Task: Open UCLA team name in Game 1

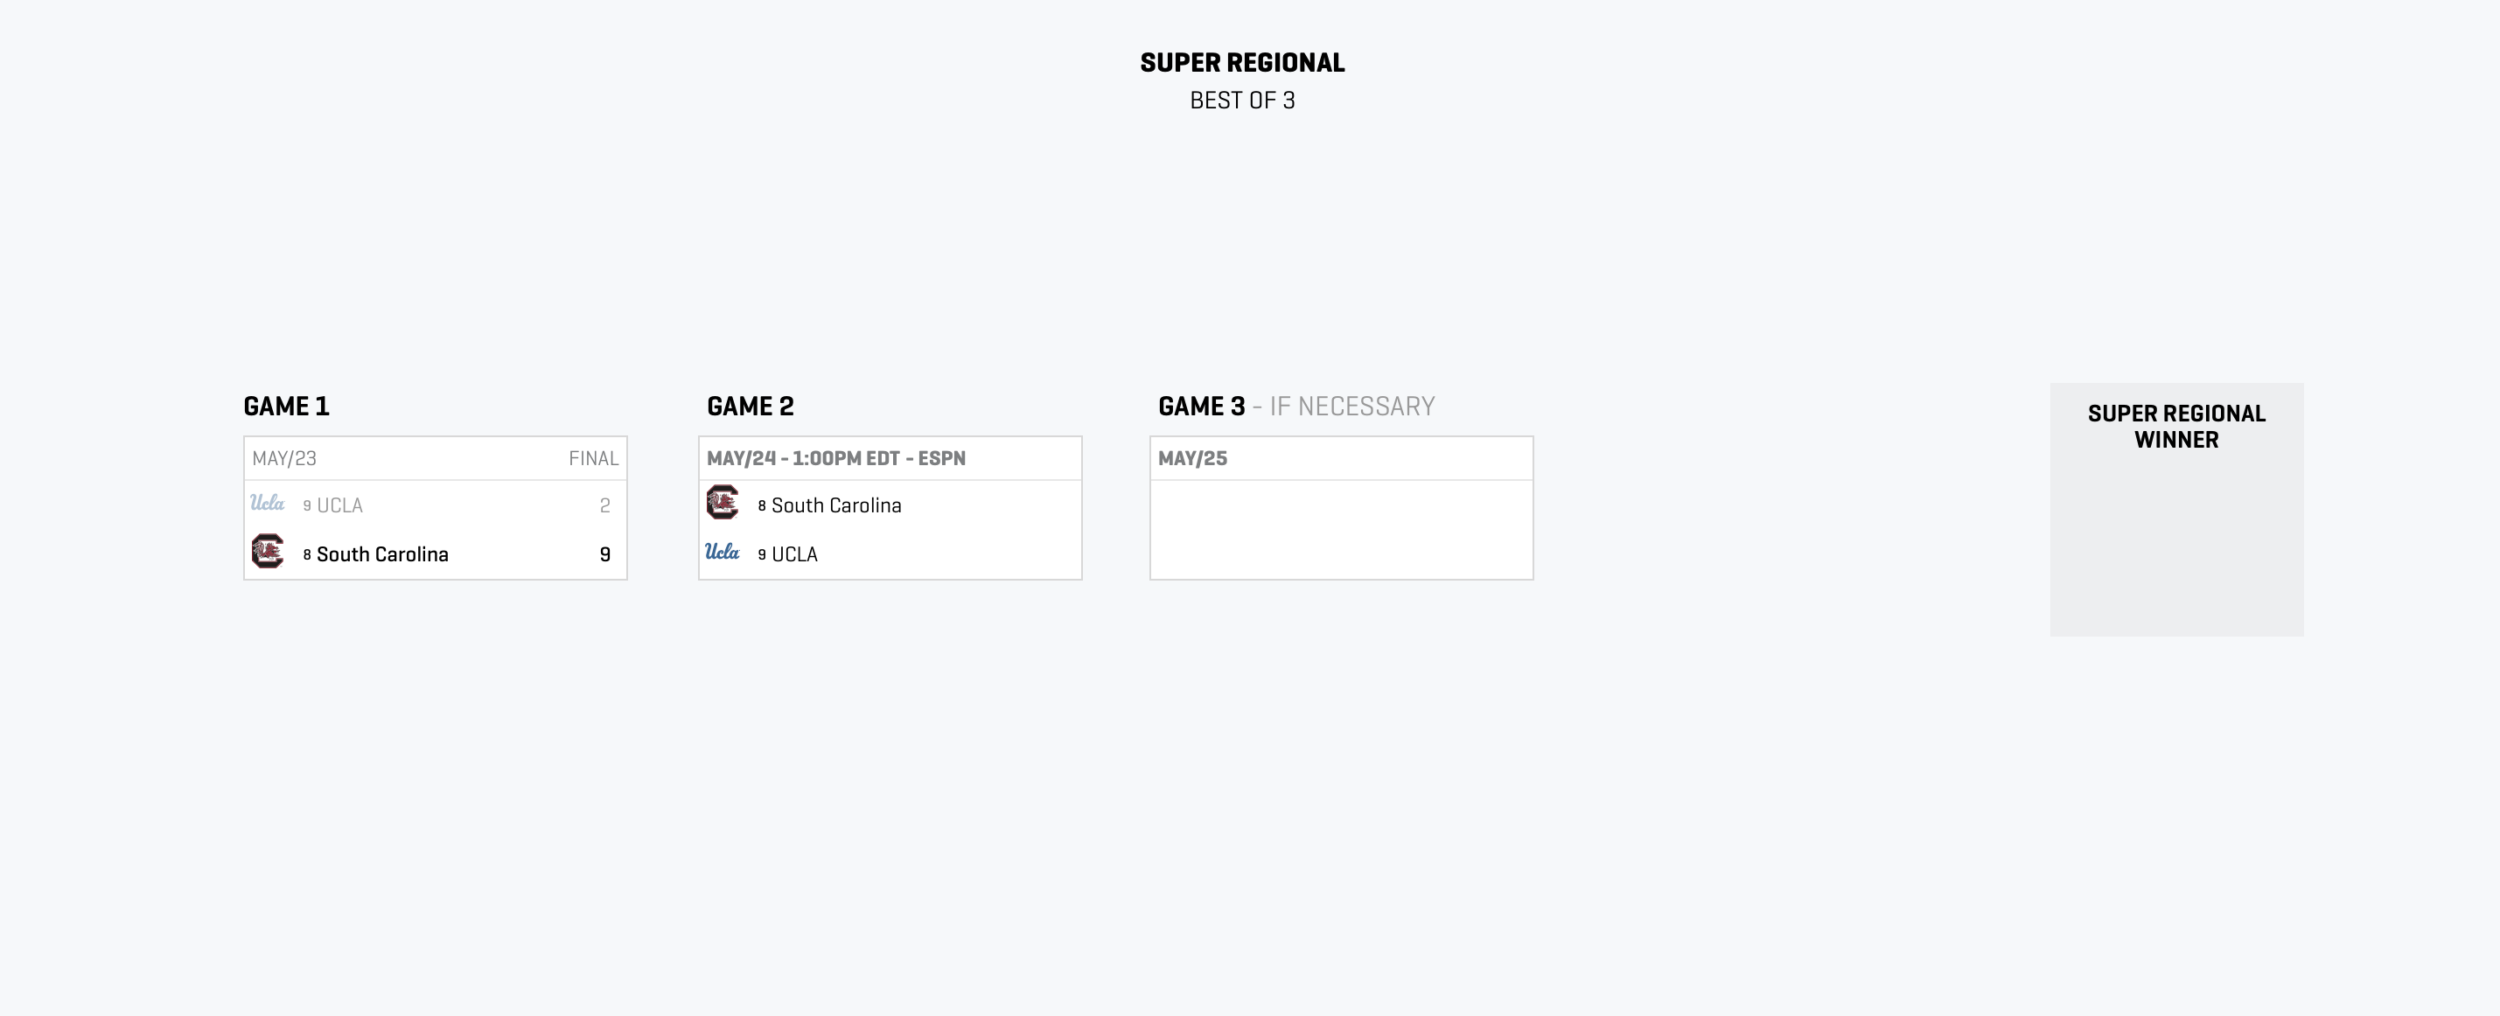Action: point(339,506)
